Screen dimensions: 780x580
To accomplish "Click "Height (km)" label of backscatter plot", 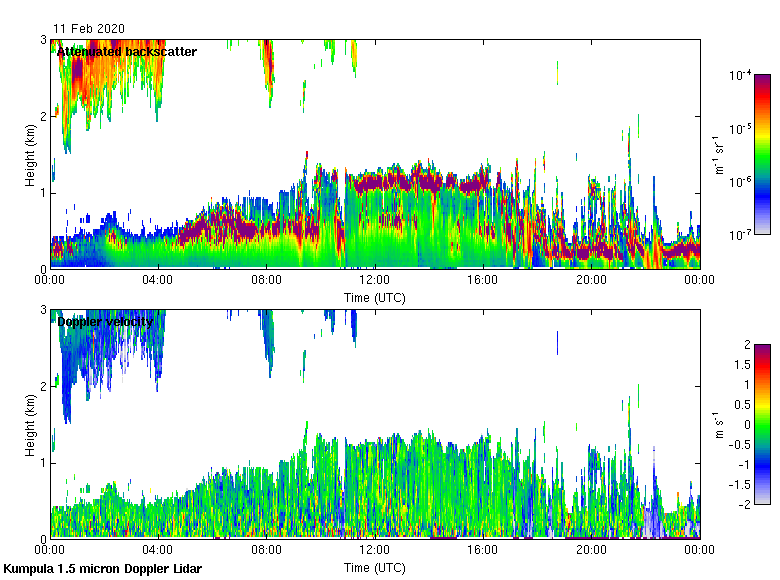I will [x=31, y=154].
